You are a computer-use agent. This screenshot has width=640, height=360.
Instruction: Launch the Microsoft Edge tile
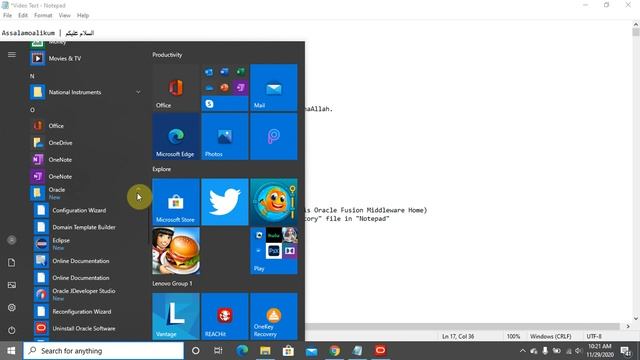tap(176, 137)
